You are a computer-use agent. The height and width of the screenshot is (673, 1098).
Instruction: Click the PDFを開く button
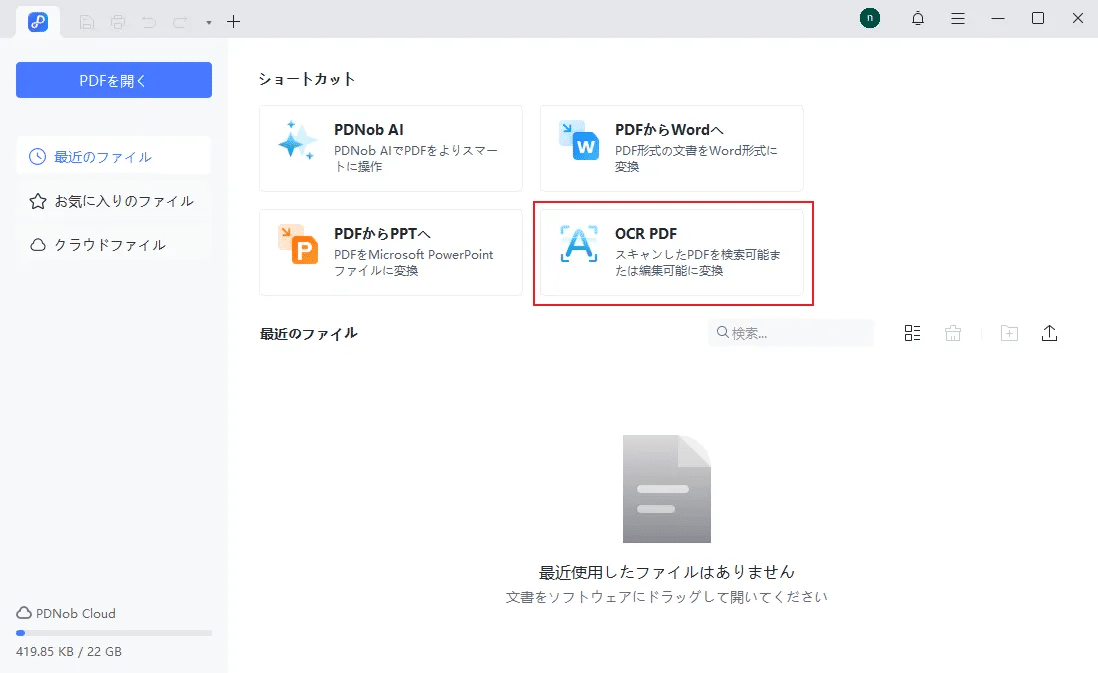coord(113,80)
